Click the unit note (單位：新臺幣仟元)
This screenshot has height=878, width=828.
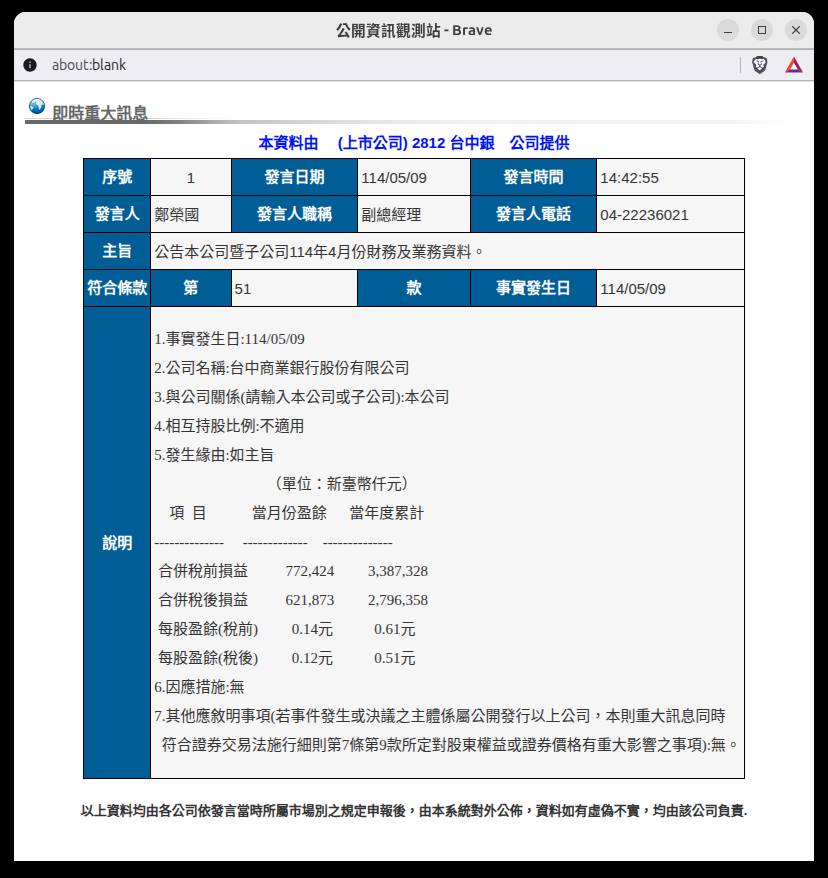click(342, 484)
